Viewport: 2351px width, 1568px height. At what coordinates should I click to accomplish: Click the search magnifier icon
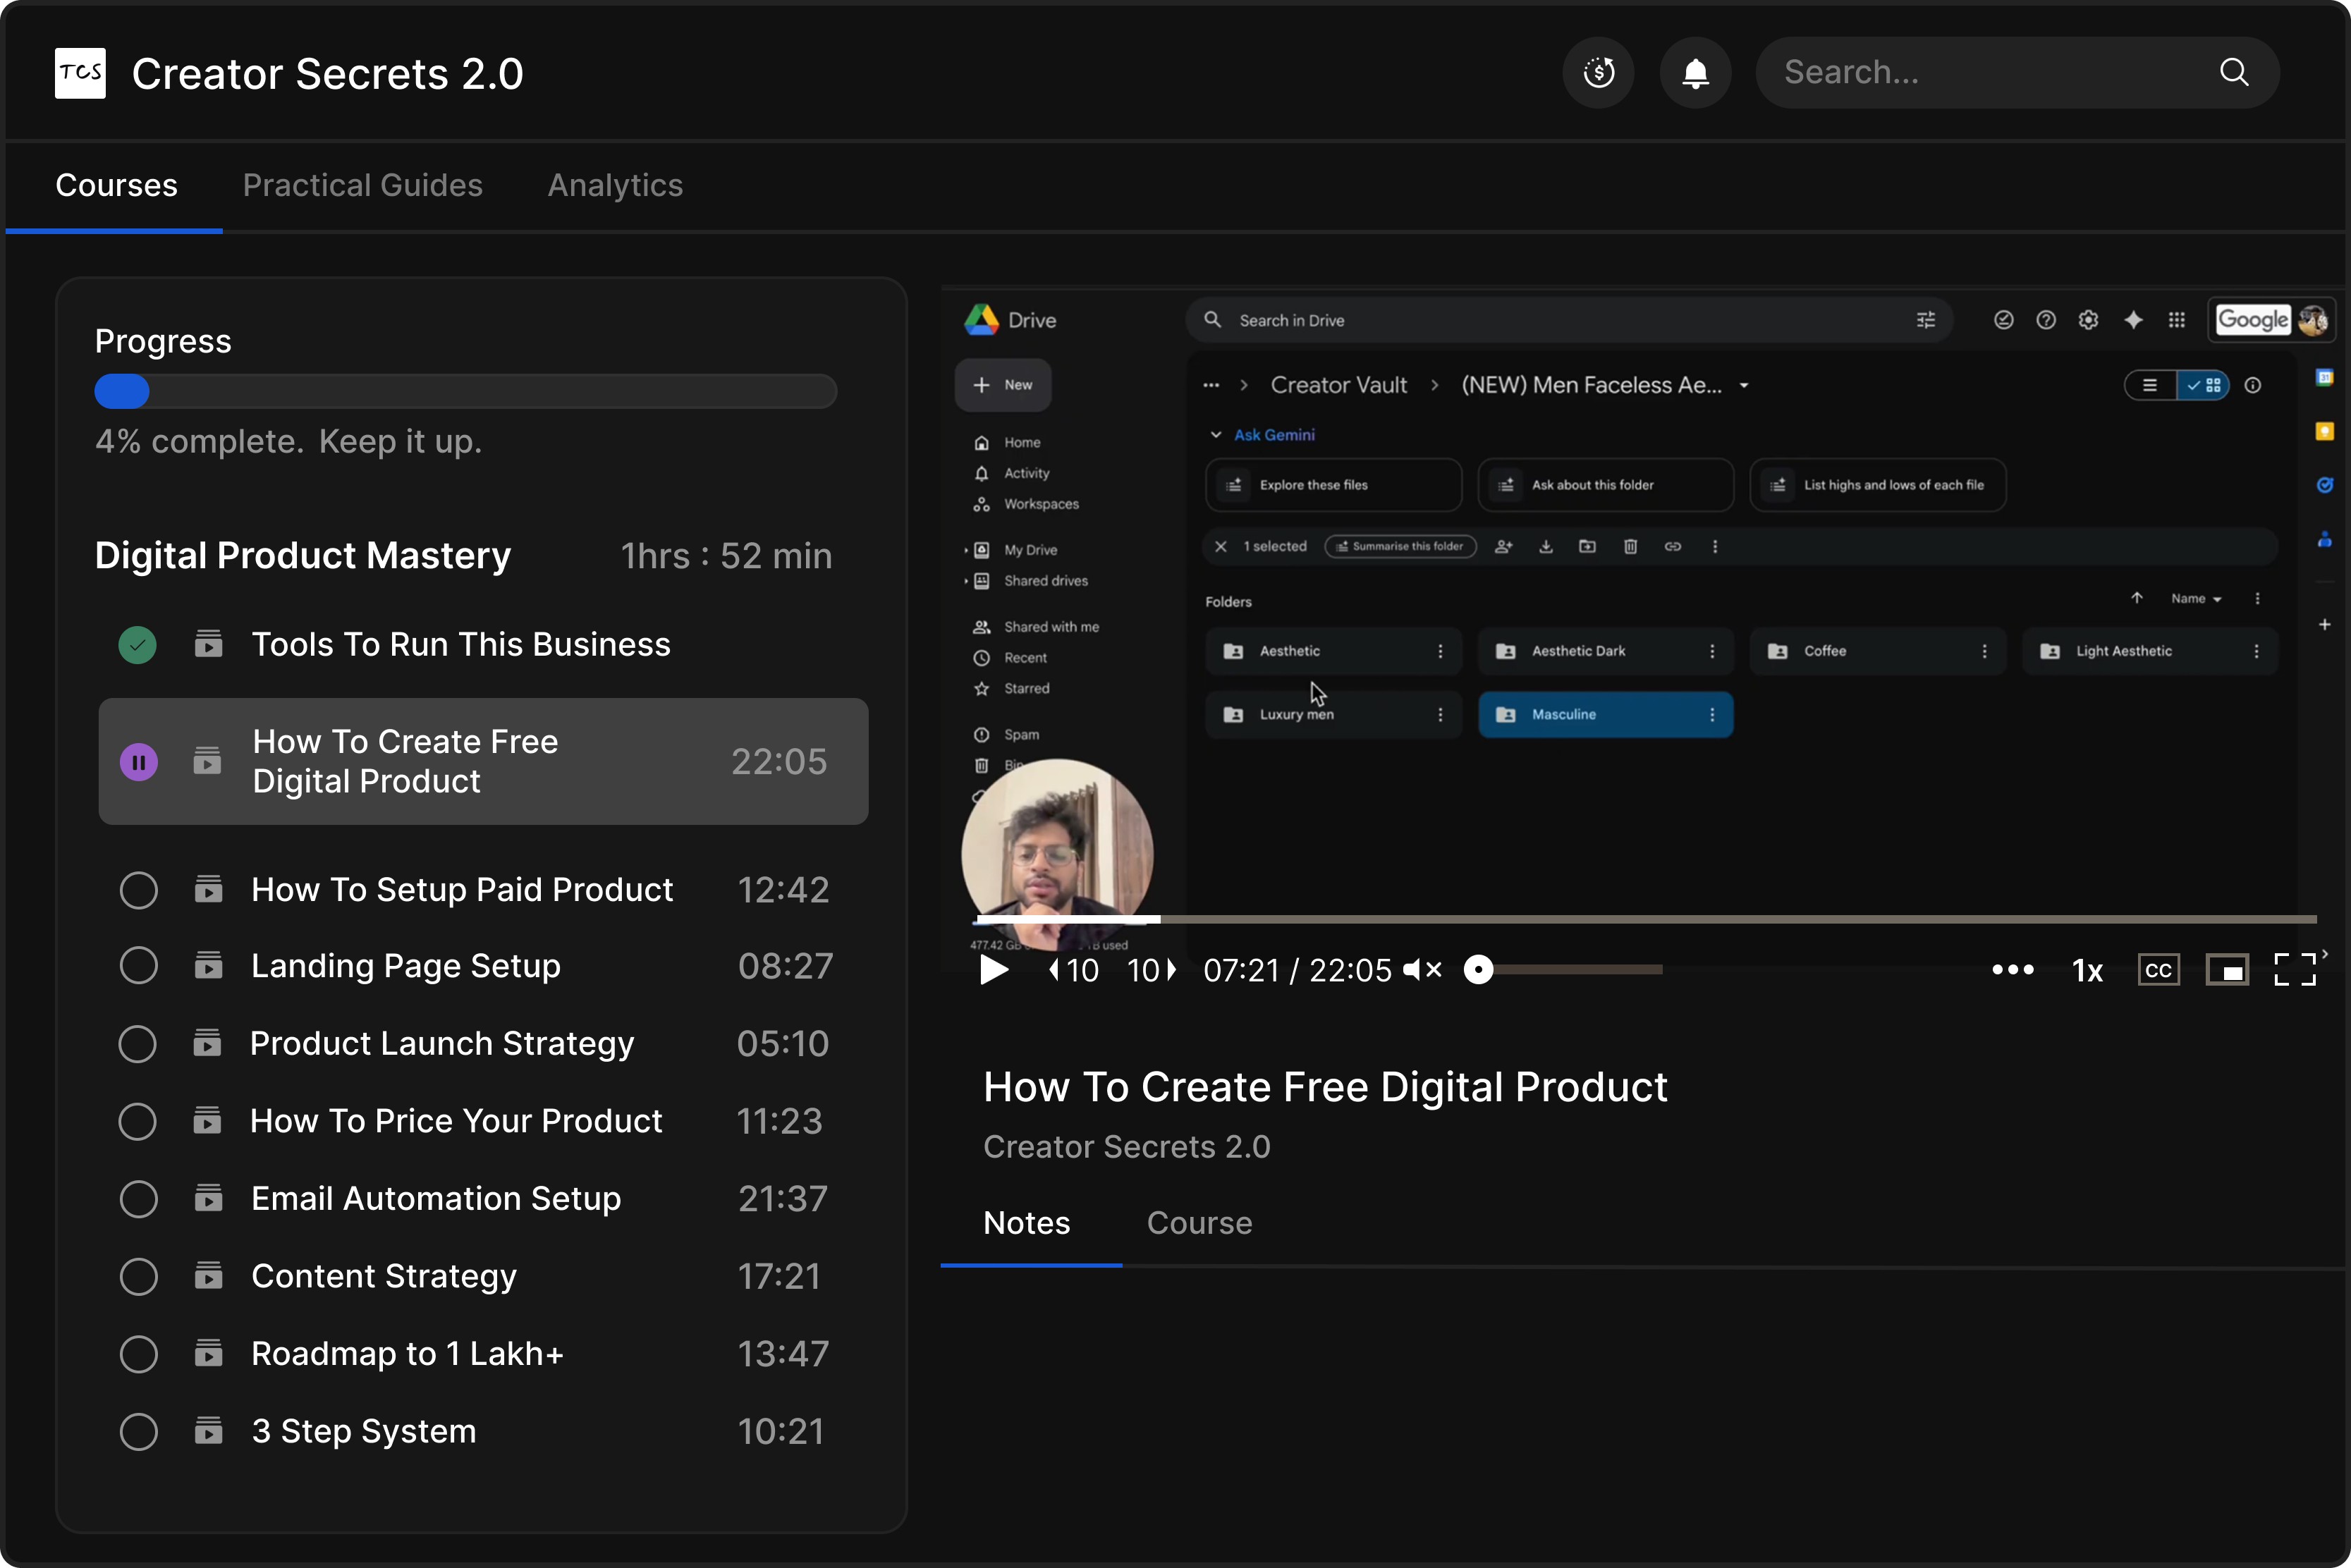pyautogui.click(x=2234, y=72)
